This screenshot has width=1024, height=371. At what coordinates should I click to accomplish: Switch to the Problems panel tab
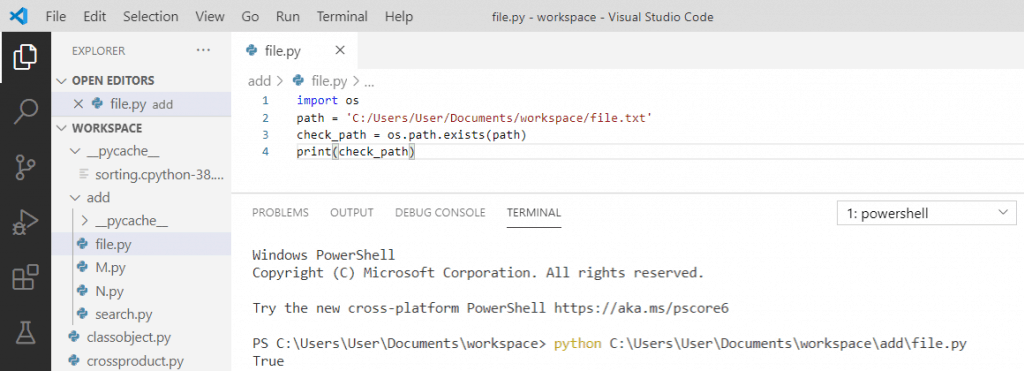[x=280, y=212]
